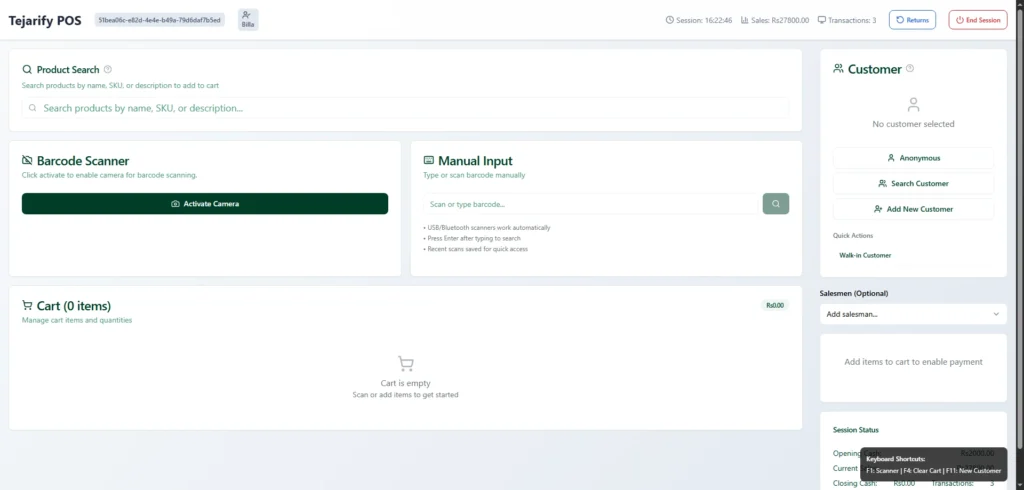
Task: Choose Walk-in Customer quick action
Action: [x=865, y=255]
